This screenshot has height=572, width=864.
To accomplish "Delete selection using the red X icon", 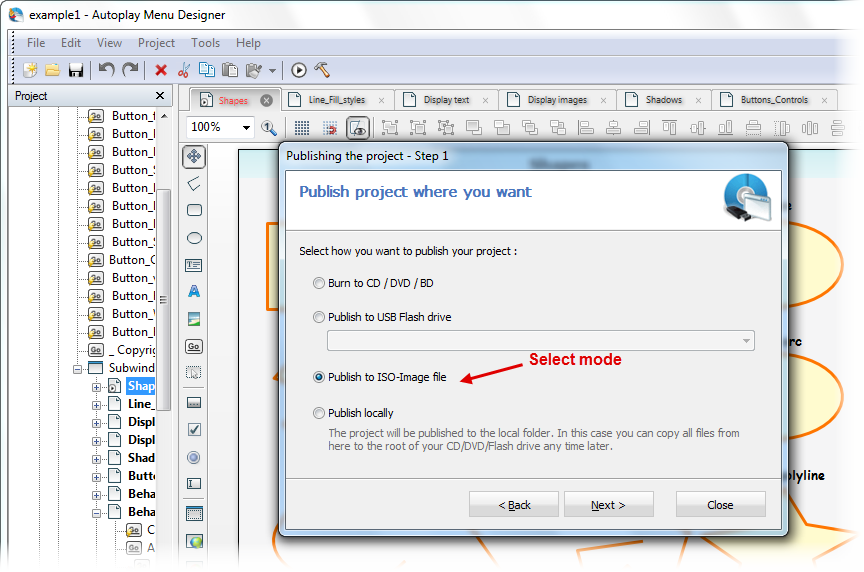I will (161, 70).
